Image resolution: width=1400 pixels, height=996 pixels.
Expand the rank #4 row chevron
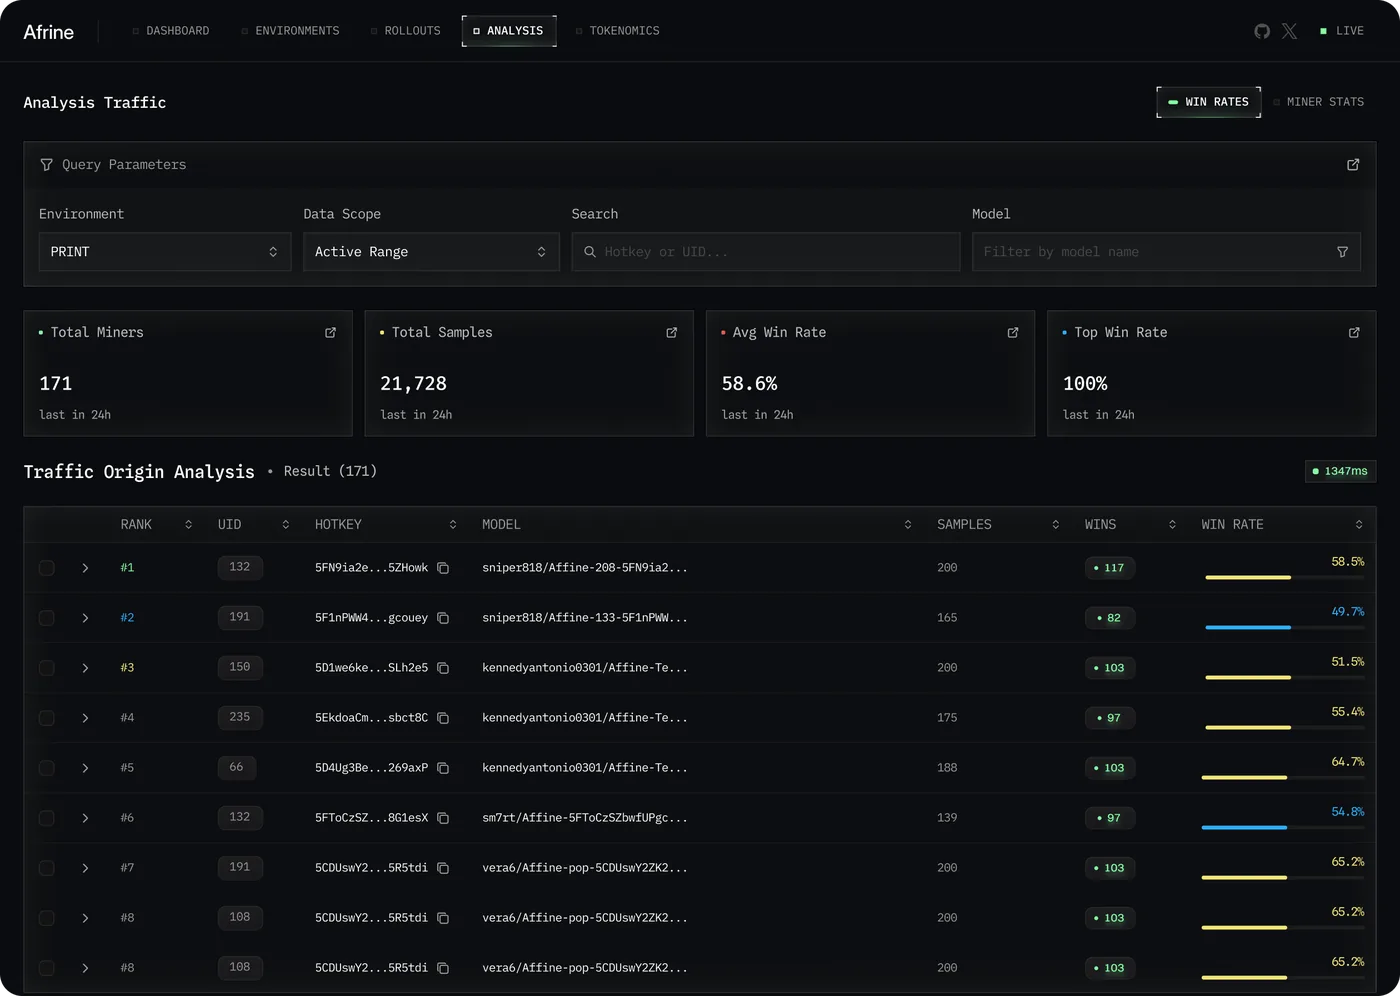[x=85, y=718]
